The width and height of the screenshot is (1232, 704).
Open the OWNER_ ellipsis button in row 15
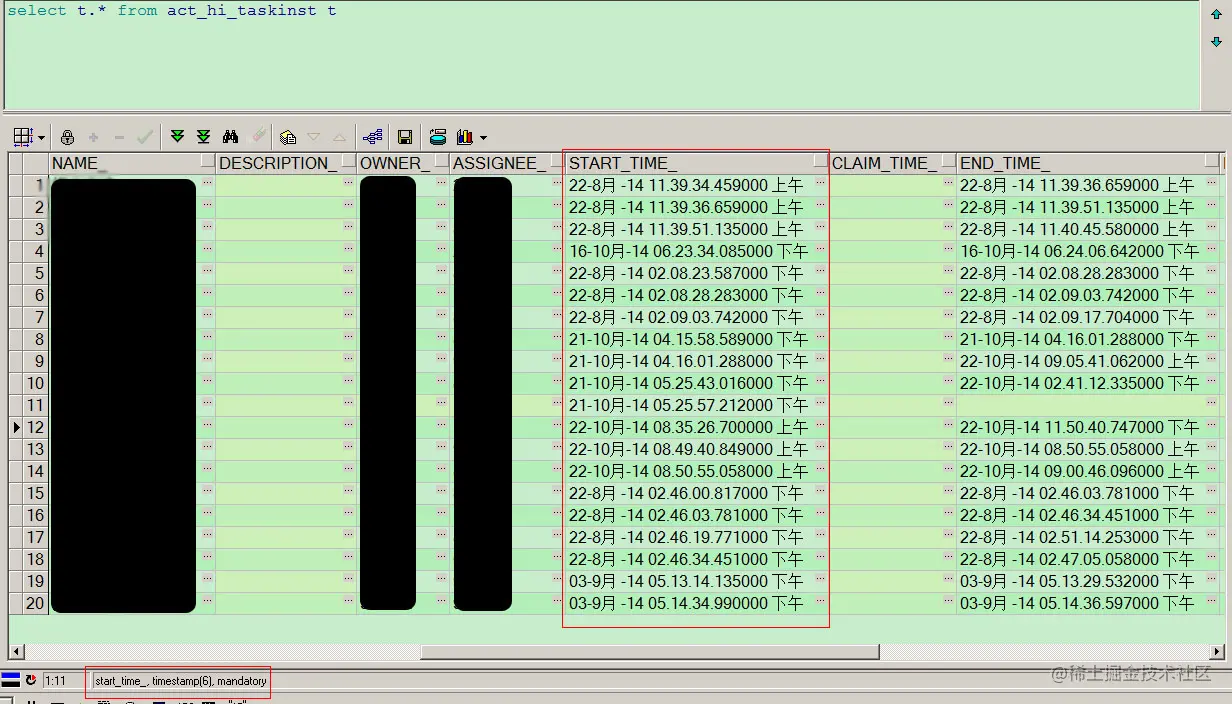tap(441, 491)
